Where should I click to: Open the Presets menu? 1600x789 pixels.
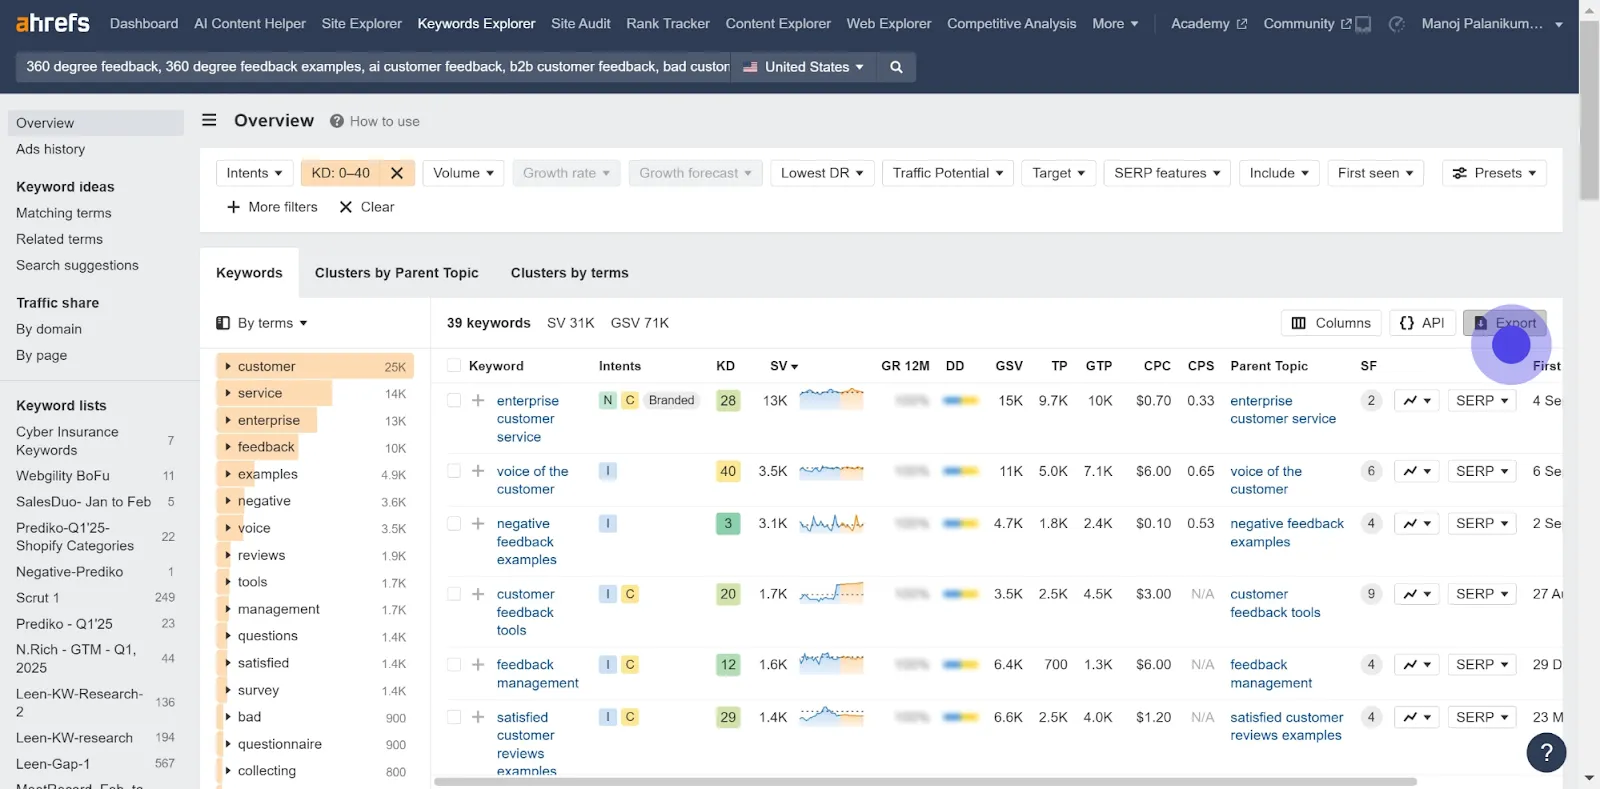(x=1494, y=173)
